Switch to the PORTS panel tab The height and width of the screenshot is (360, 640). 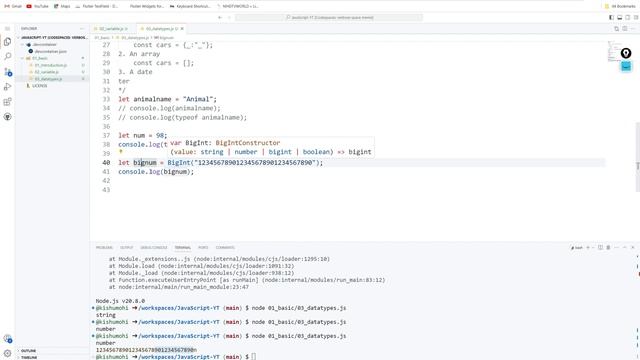(x=203, y=248)
